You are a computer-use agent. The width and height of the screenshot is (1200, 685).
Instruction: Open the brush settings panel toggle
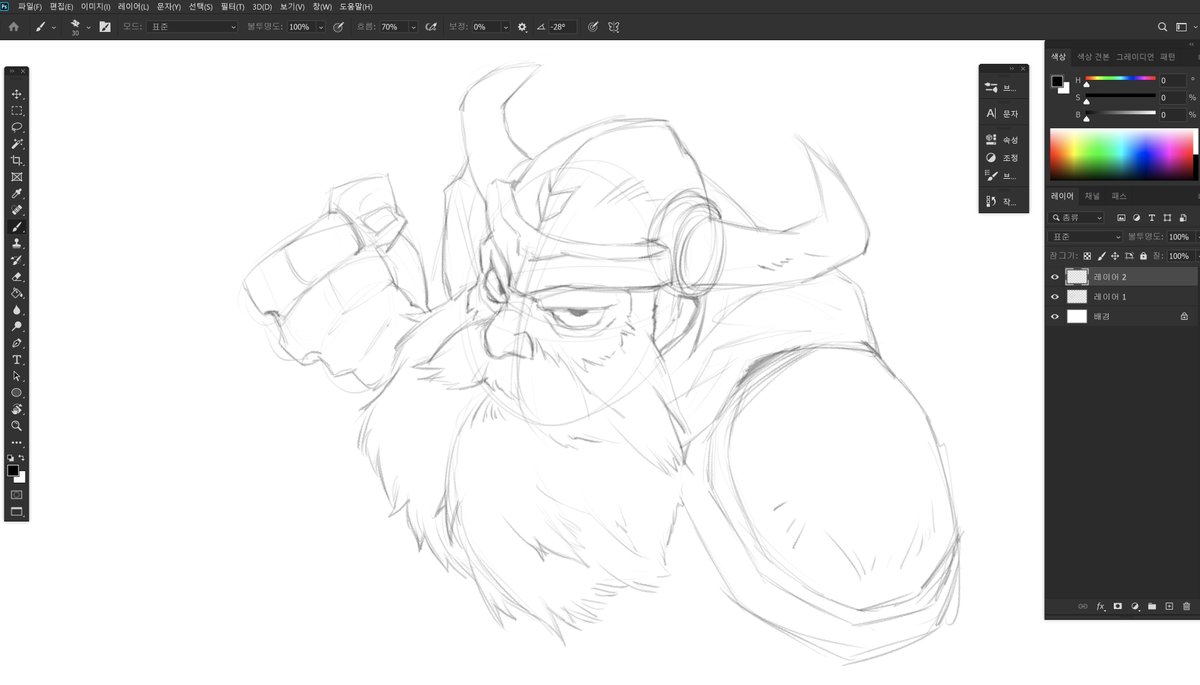point(105,27)
